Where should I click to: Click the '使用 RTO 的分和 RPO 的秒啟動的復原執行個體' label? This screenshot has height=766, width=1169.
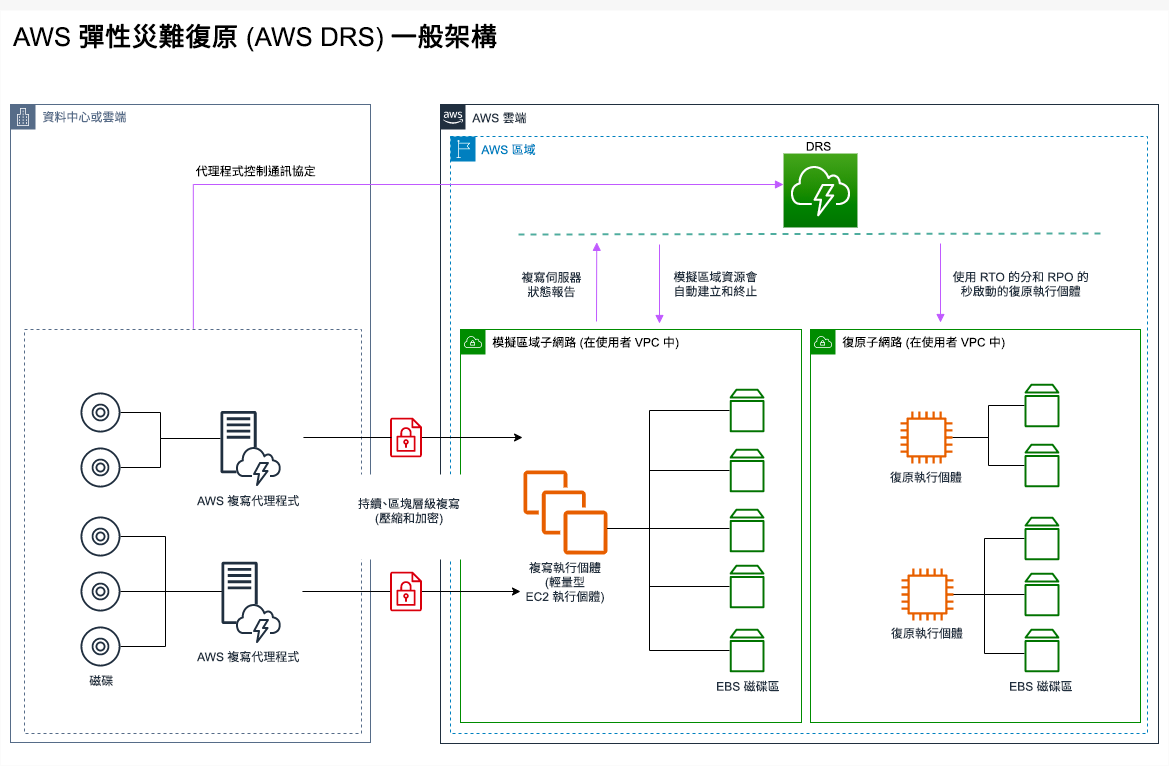1021,284
